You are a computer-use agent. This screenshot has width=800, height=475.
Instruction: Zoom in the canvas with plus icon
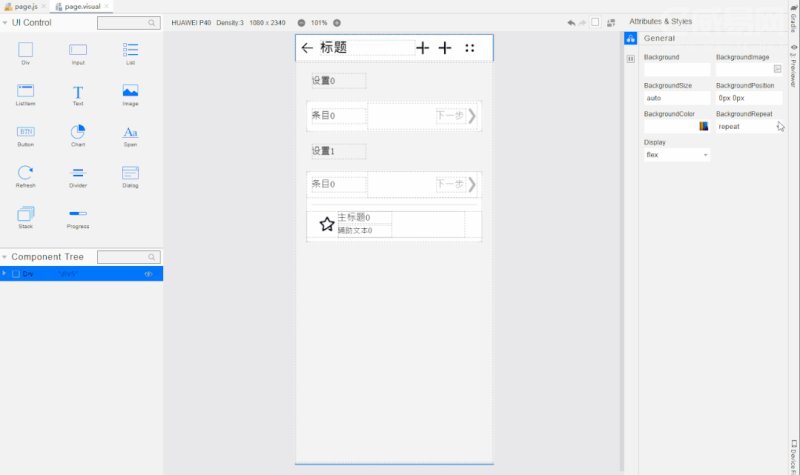pos(337,23)
